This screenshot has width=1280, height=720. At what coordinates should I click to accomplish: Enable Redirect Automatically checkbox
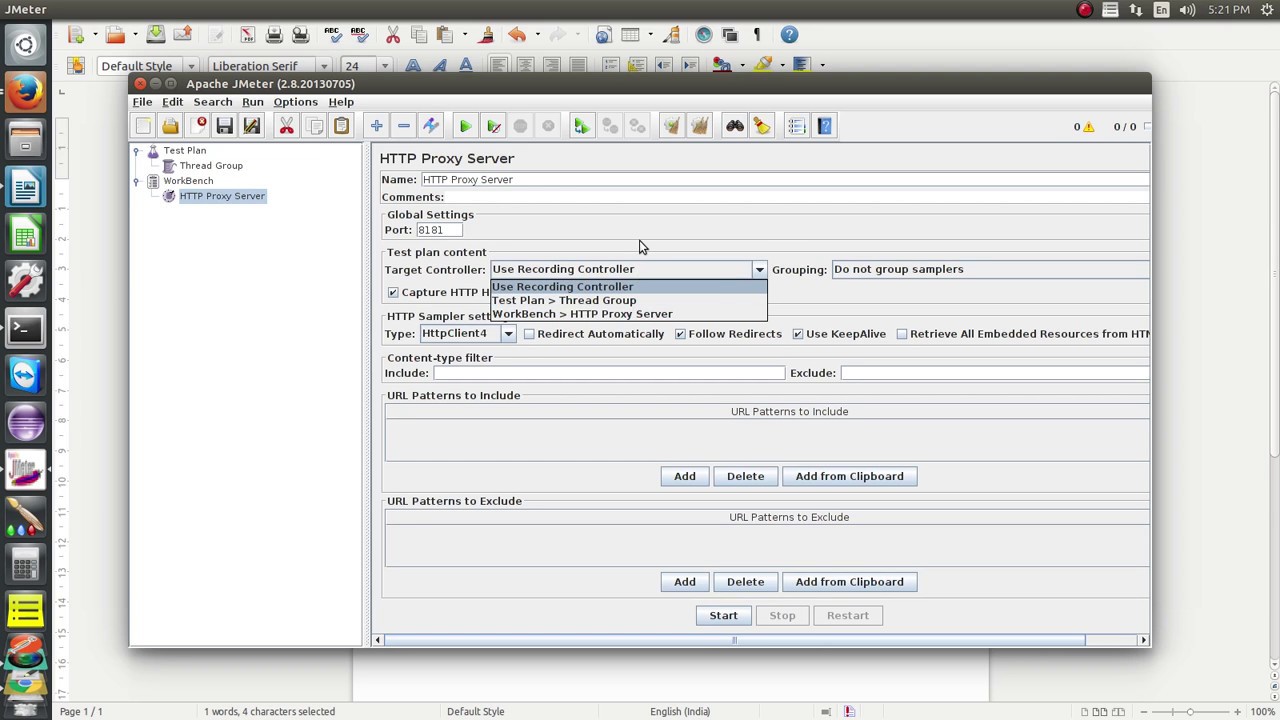529,334
